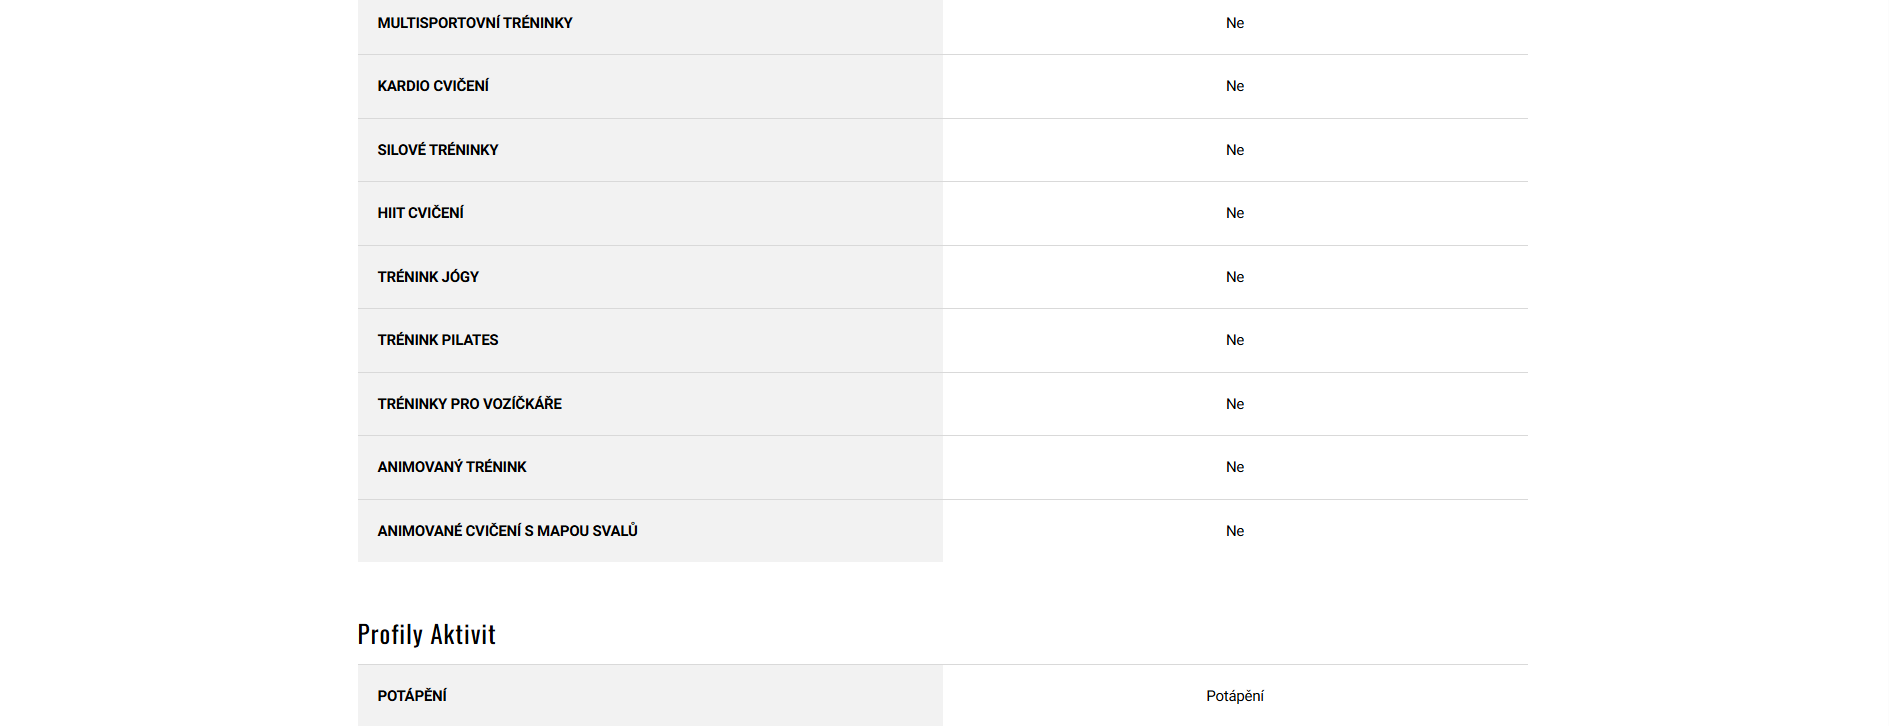This screenshot has height=726, width=1889.
Task: Click Ne value beside TRÉNINKY PRO VOZÍČKÁŘE
Action: 1235,404
